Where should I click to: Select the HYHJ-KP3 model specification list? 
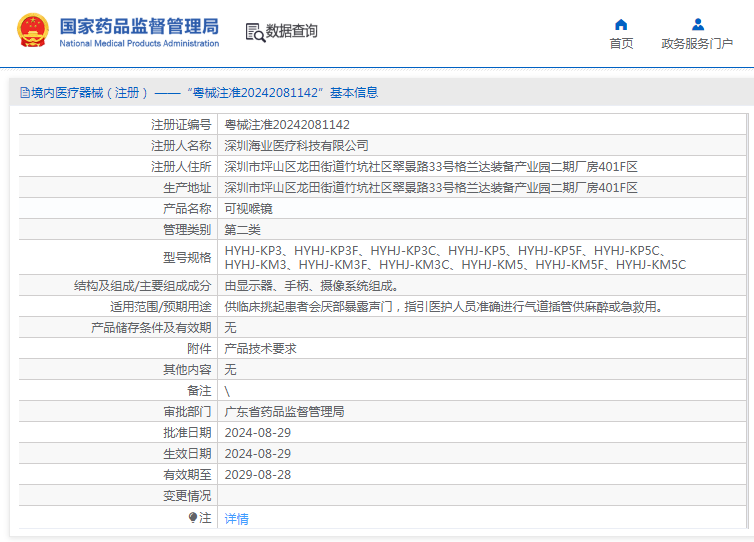coord(455,257)
